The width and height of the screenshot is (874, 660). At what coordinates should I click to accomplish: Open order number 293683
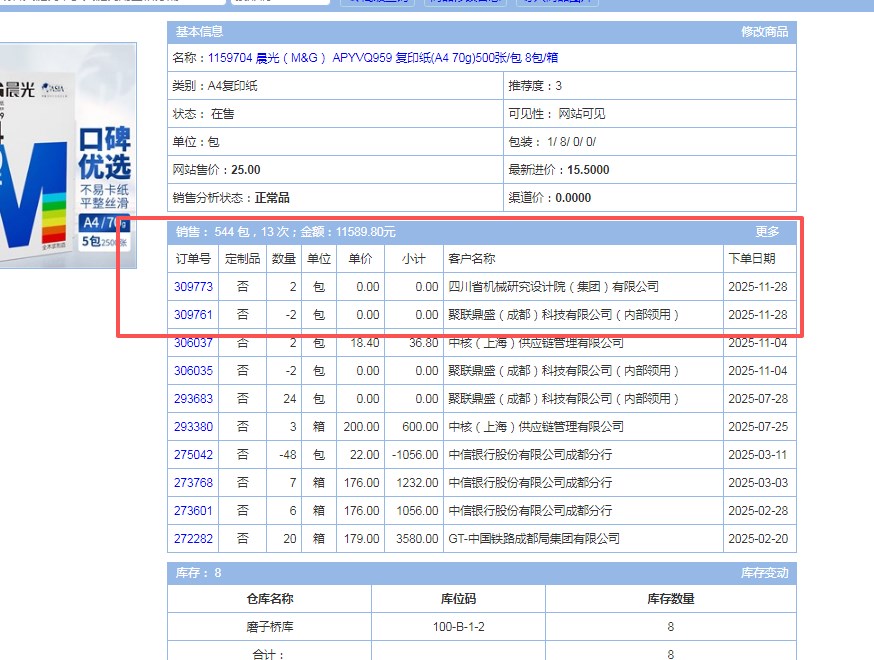coord(193,399)
